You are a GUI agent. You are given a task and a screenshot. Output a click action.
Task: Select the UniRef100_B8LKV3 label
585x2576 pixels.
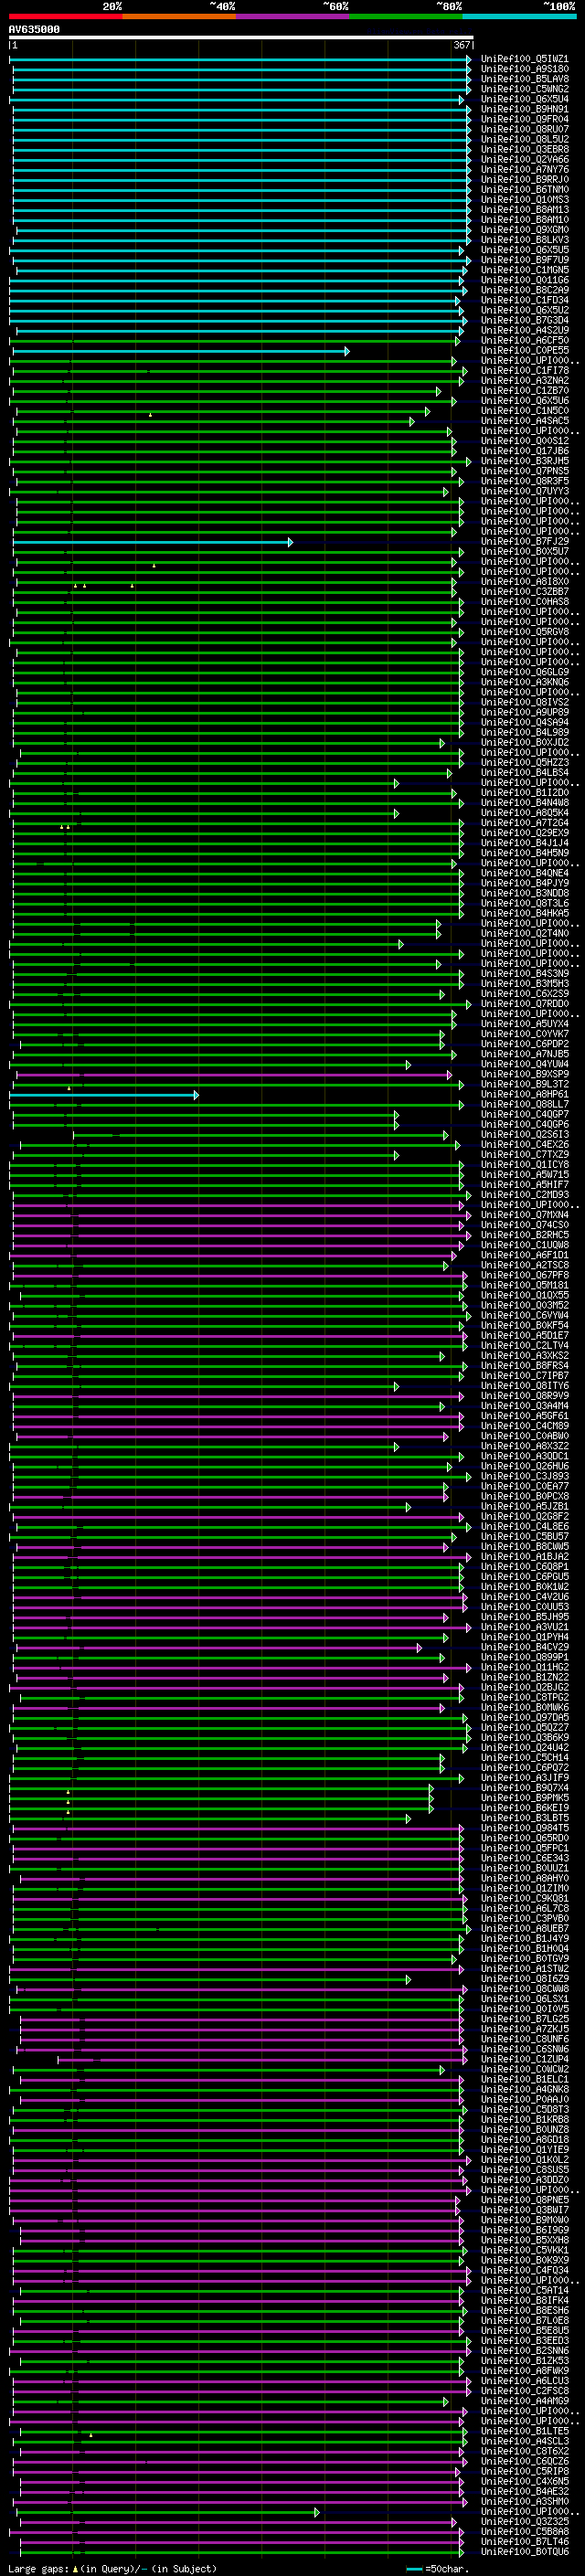point(525,240)
